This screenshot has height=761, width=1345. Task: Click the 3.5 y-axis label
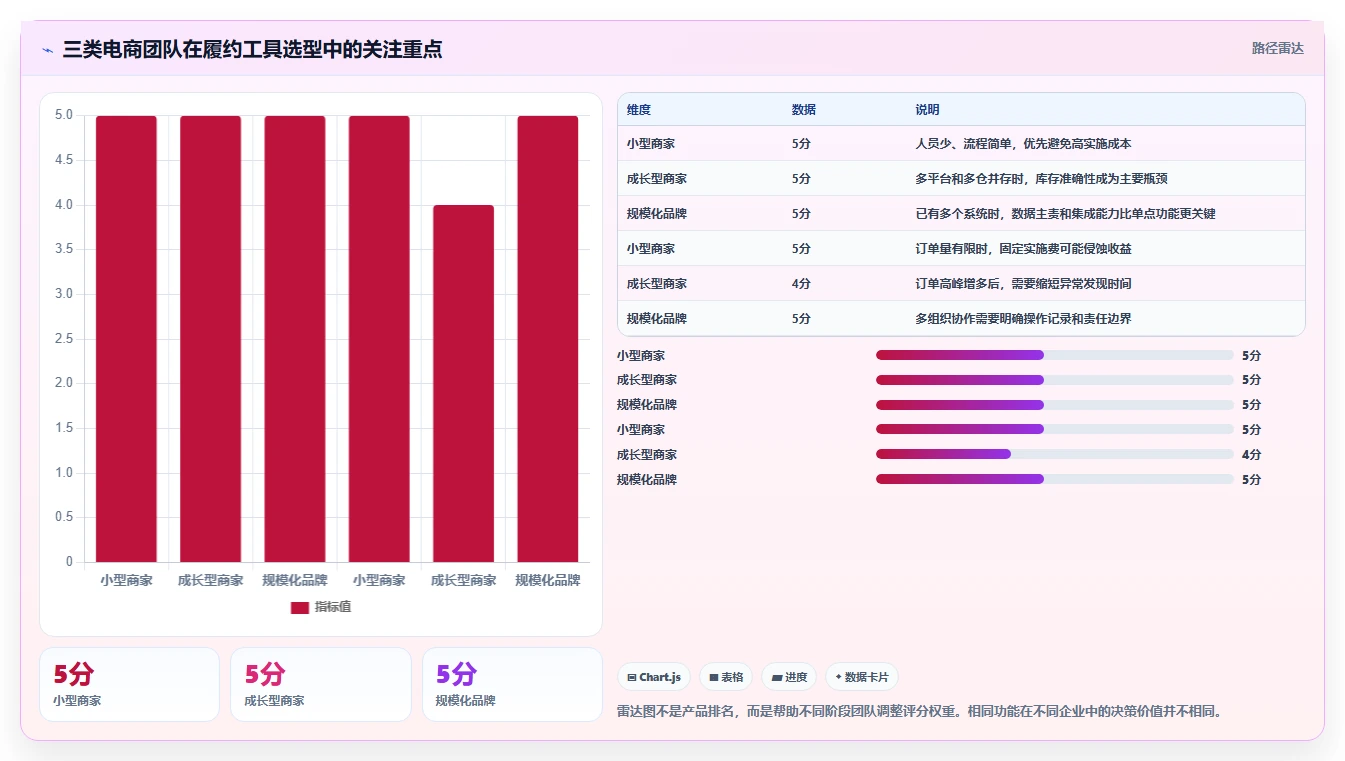[64, 249]
